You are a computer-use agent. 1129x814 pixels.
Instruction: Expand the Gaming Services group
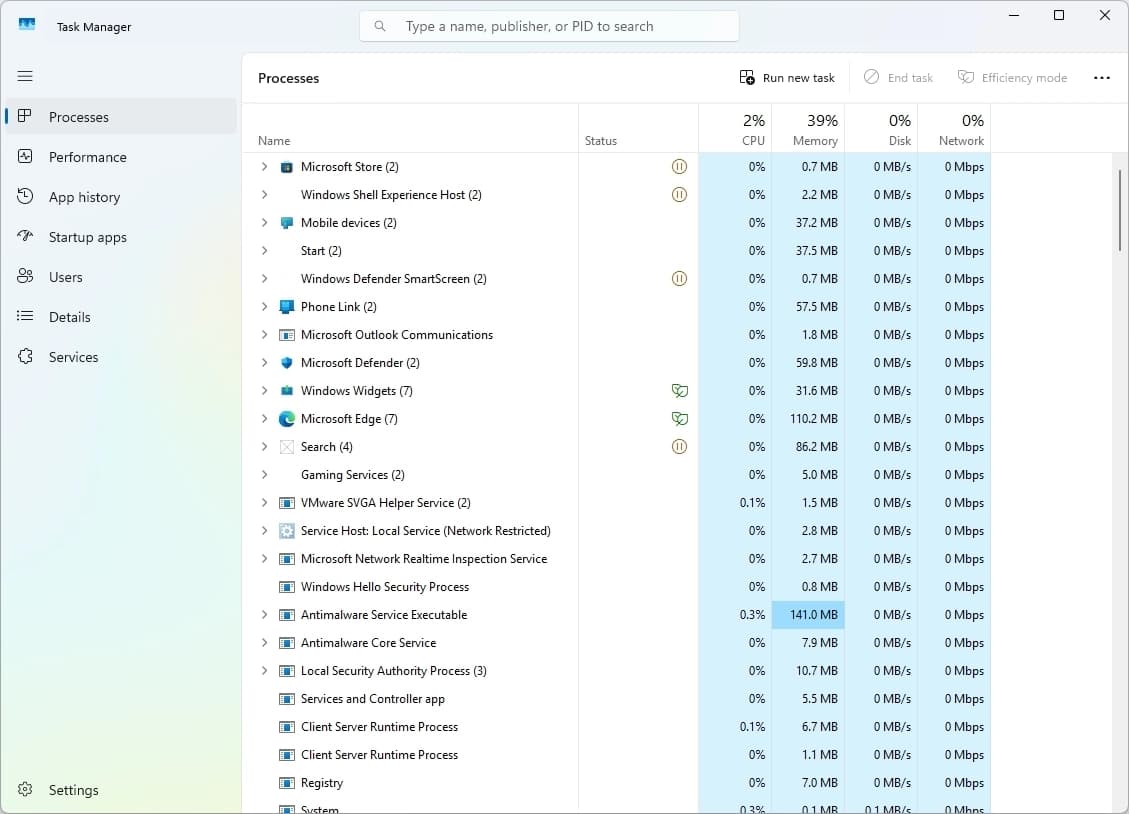click(264, 475)
